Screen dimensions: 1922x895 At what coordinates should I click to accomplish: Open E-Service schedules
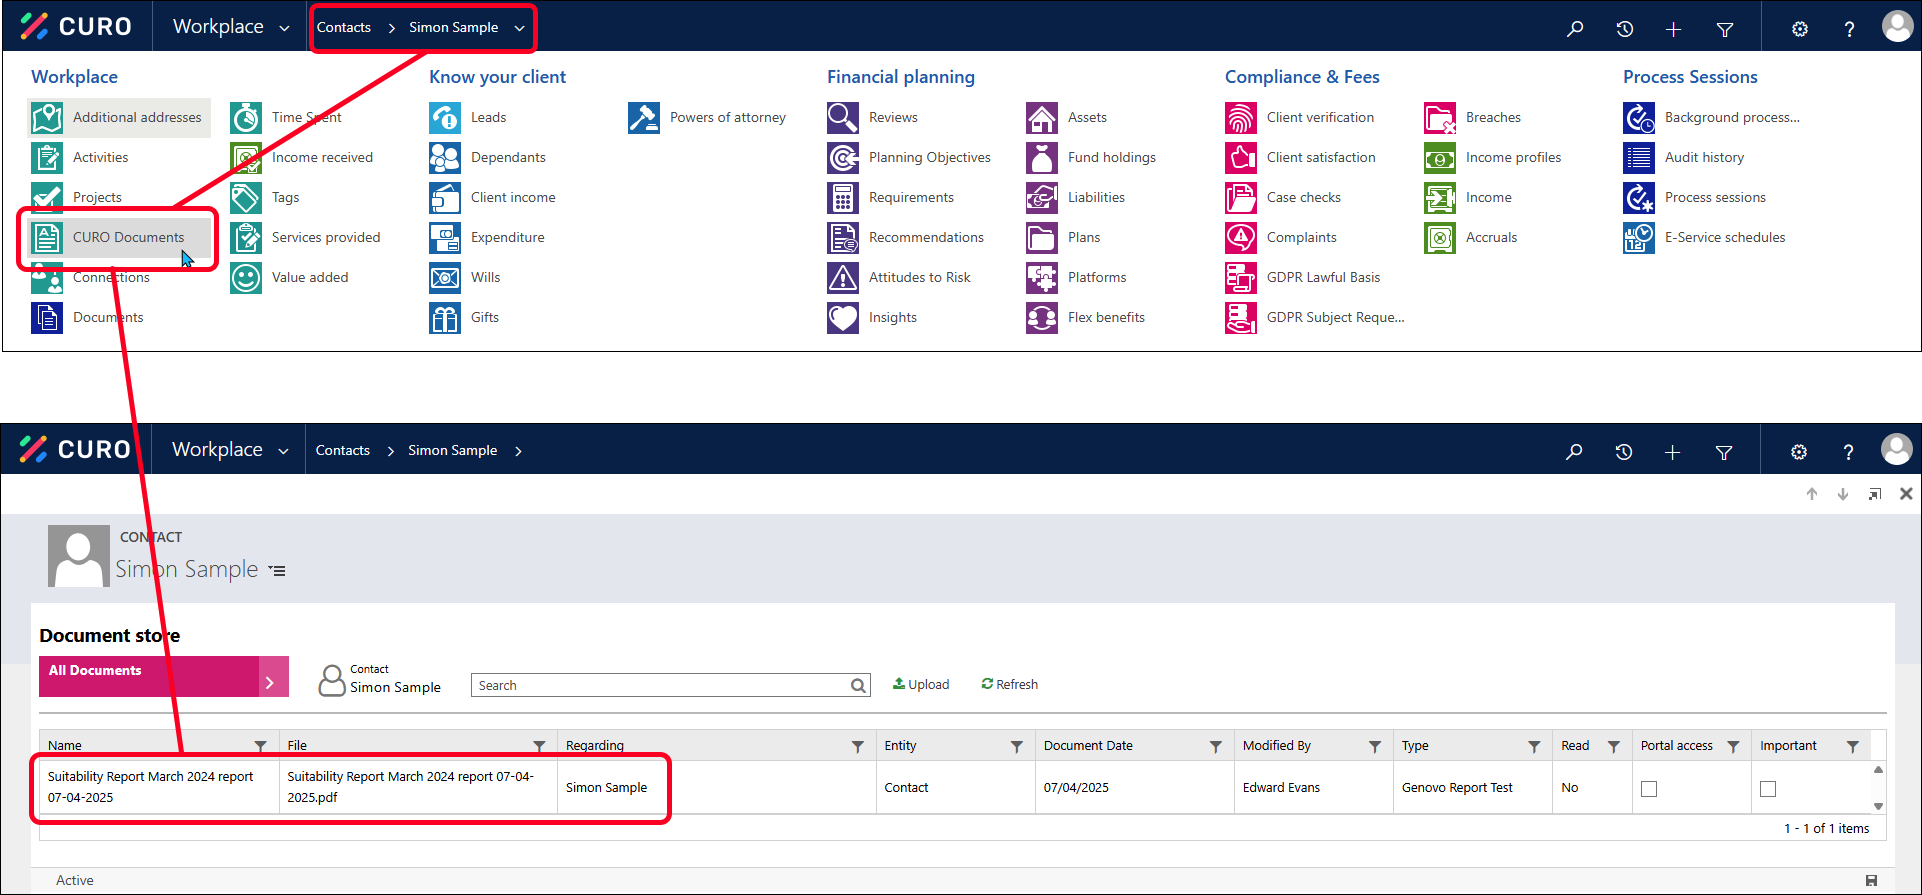click(1704, 238)
